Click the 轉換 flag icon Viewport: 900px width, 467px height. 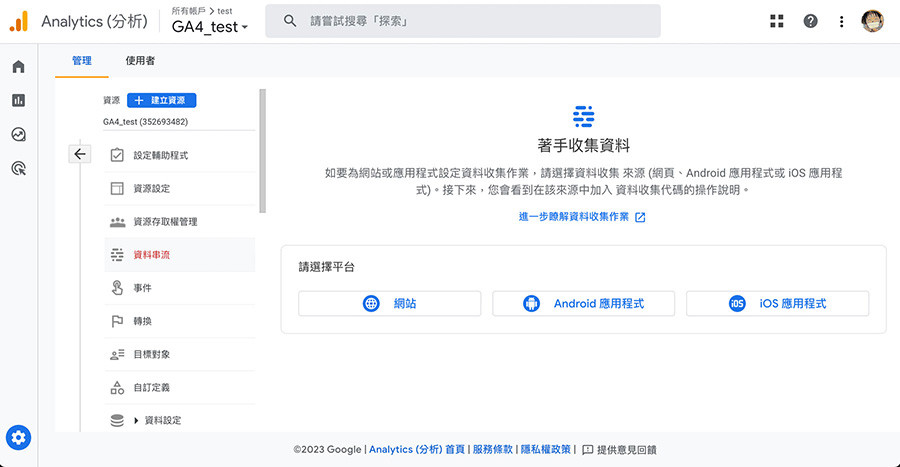pos(117,321)
